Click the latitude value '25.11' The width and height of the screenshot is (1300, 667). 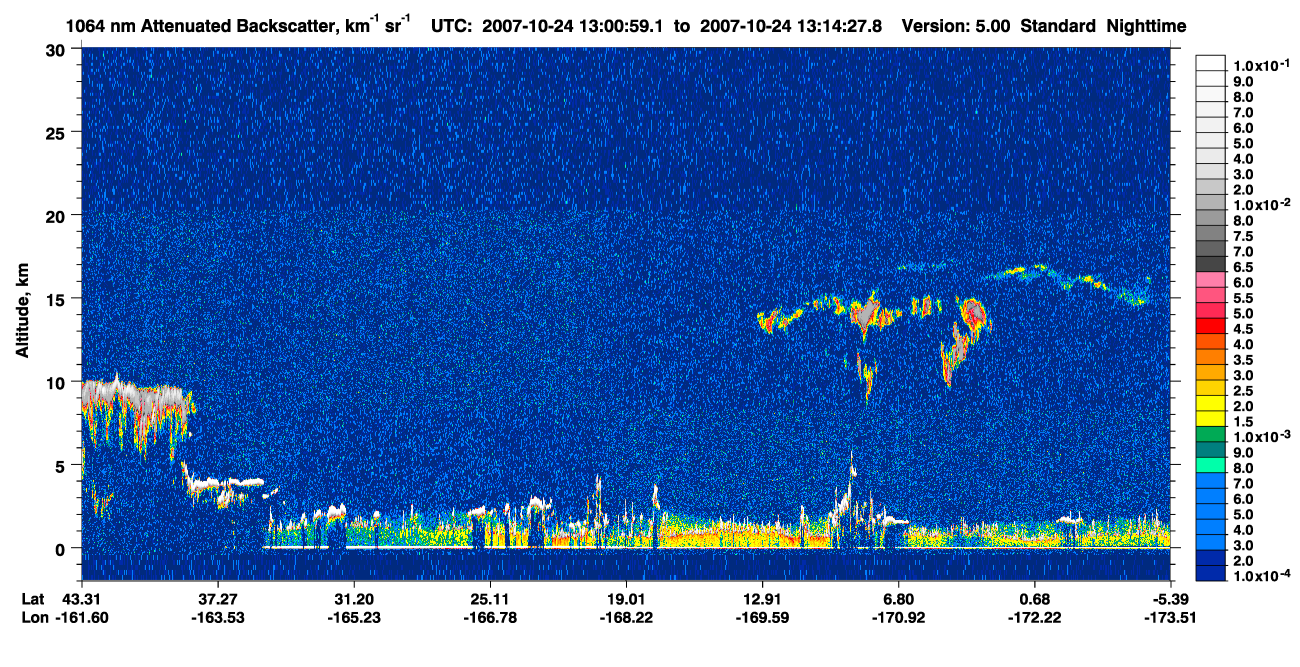point(490,598)
